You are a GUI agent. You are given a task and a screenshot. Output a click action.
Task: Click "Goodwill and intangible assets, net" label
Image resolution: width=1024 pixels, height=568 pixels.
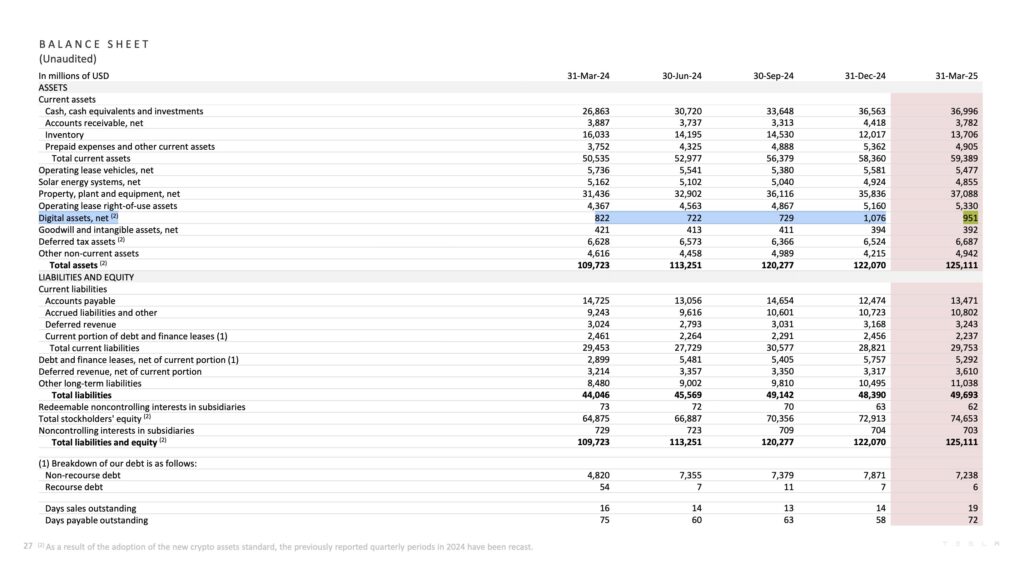108,230
